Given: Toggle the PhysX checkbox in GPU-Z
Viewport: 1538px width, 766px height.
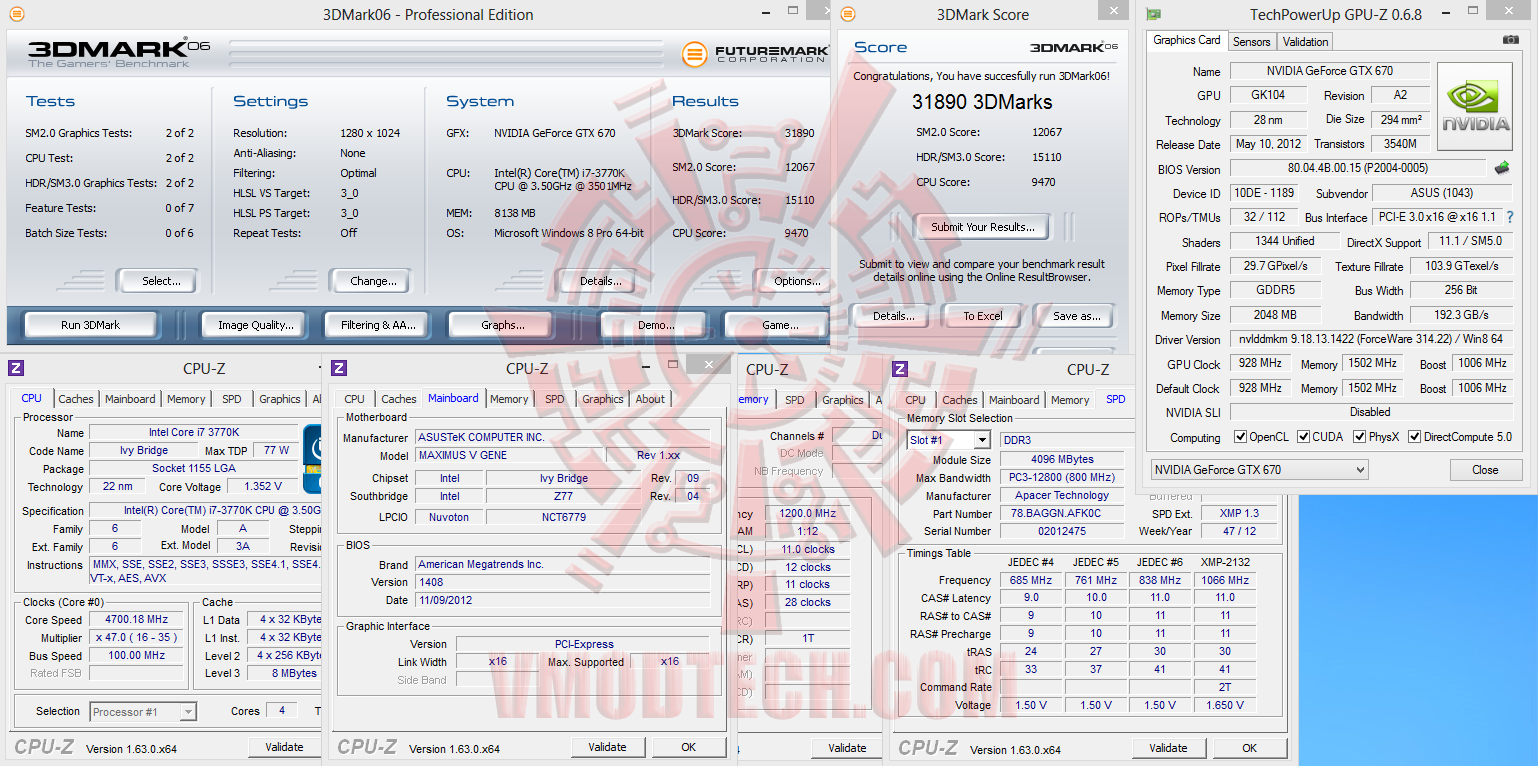Looking at the screenshot, I should [1359, 437].
